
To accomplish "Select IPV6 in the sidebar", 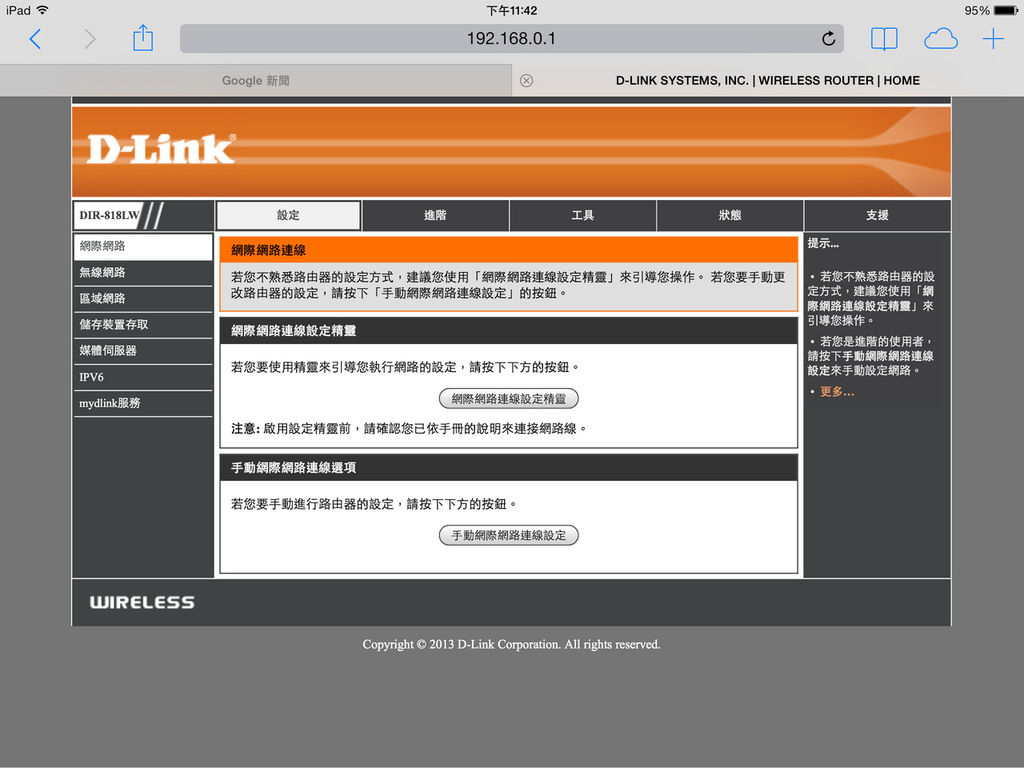I will pos(143,377).
